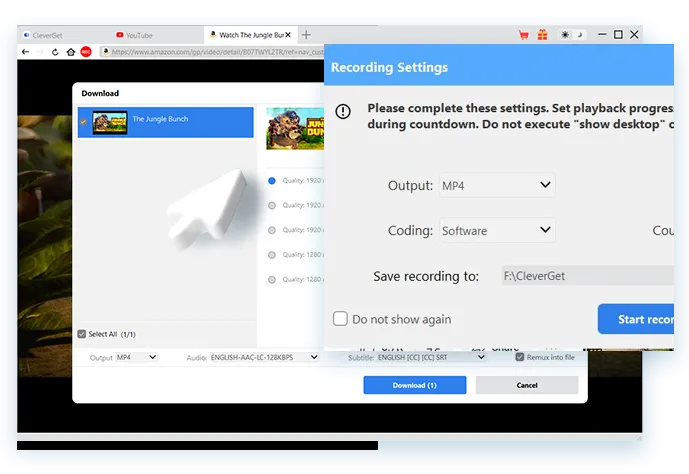The image size is (689, 474).
Task: Switch to dark theme moon icon
Action: [580, 35]
